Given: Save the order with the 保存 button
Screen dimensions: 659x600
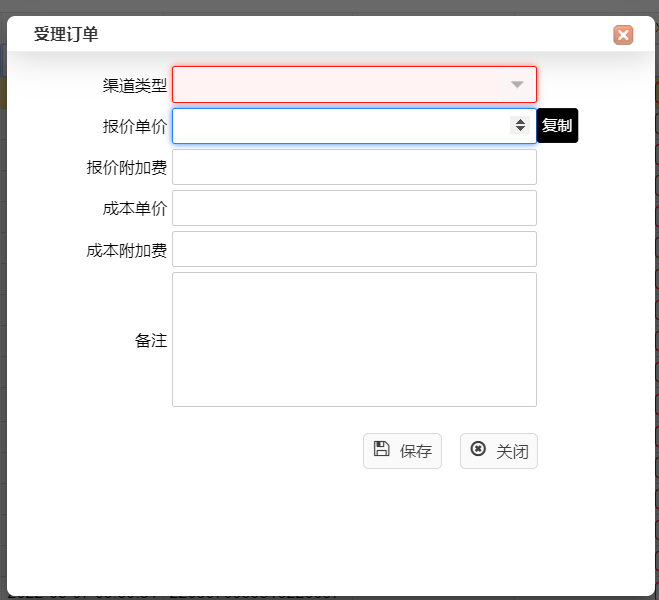Looking at the screenshot, I should click(x=402, y=451).
